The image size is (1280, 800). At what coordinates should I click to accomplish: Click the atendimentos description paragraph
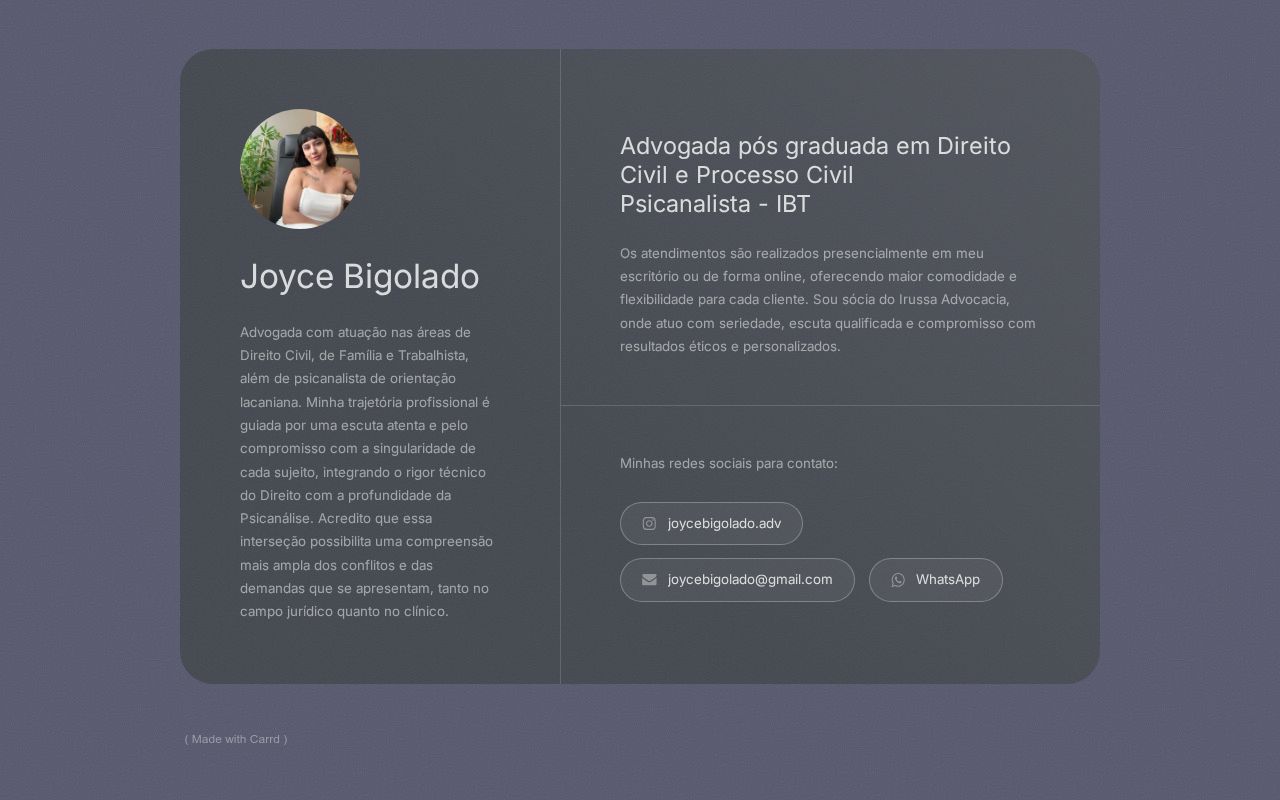828,300
